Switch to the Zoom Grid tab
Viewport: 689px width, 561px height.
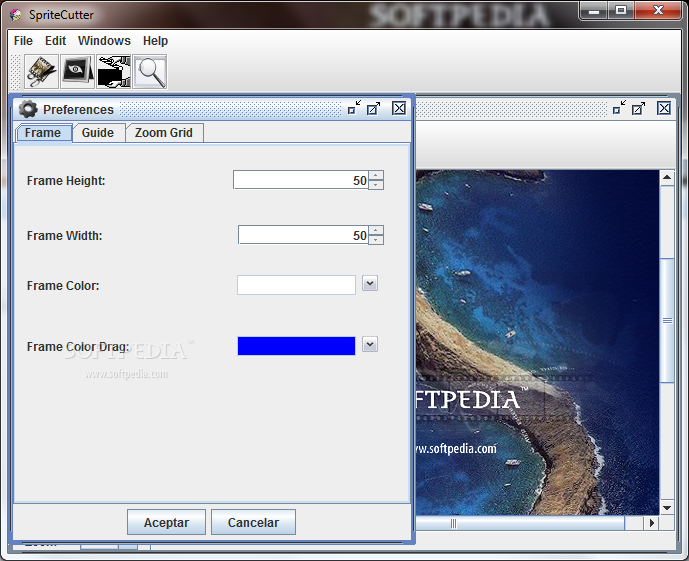point(163,133)
